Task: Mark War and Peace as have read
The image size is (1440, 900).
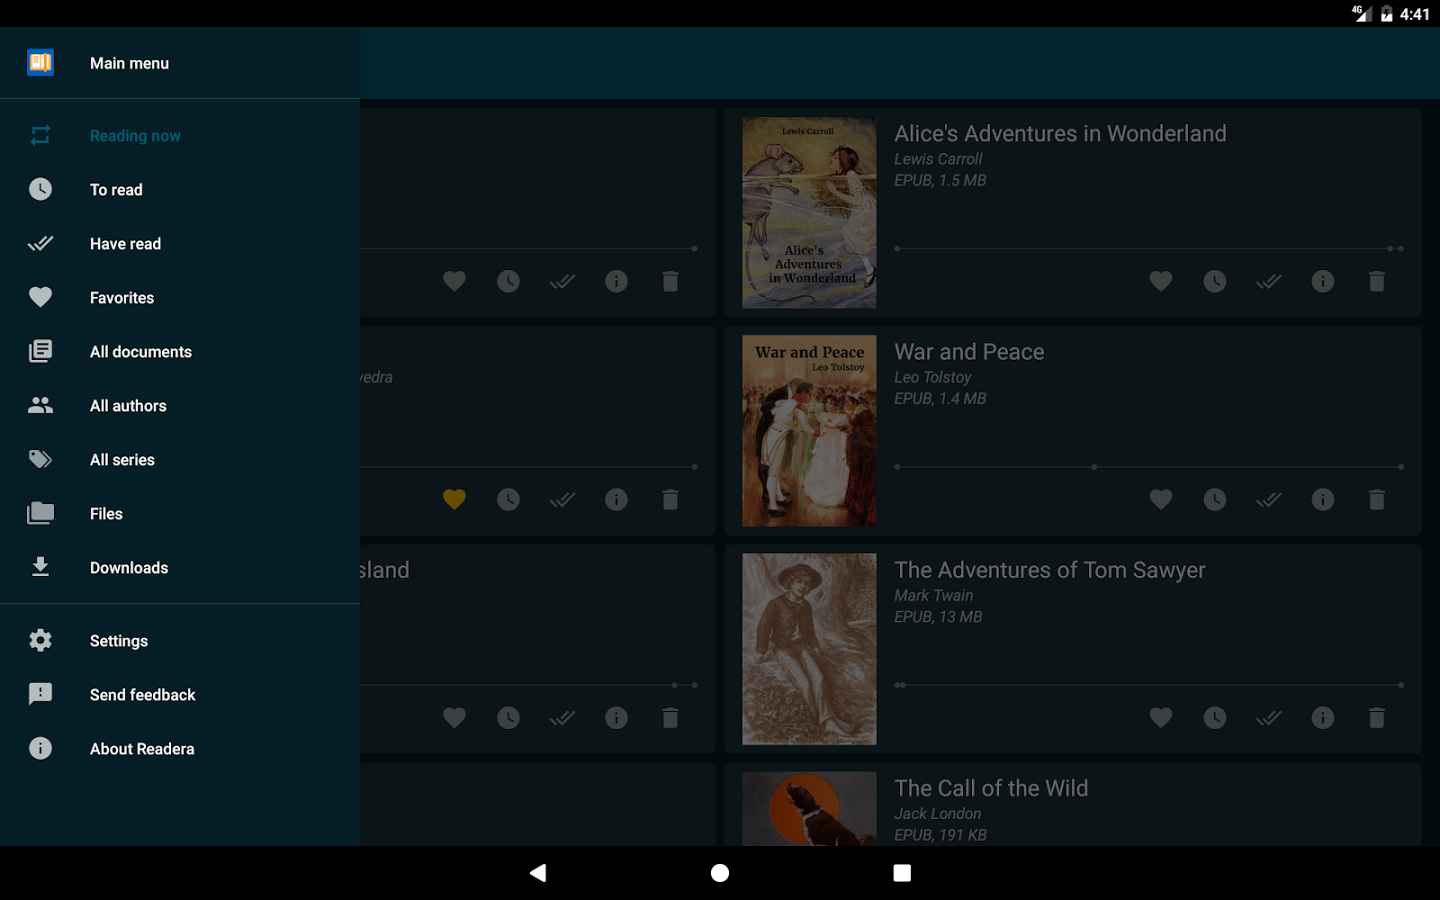Action: pyautogui.click(x=1268, y=500)
